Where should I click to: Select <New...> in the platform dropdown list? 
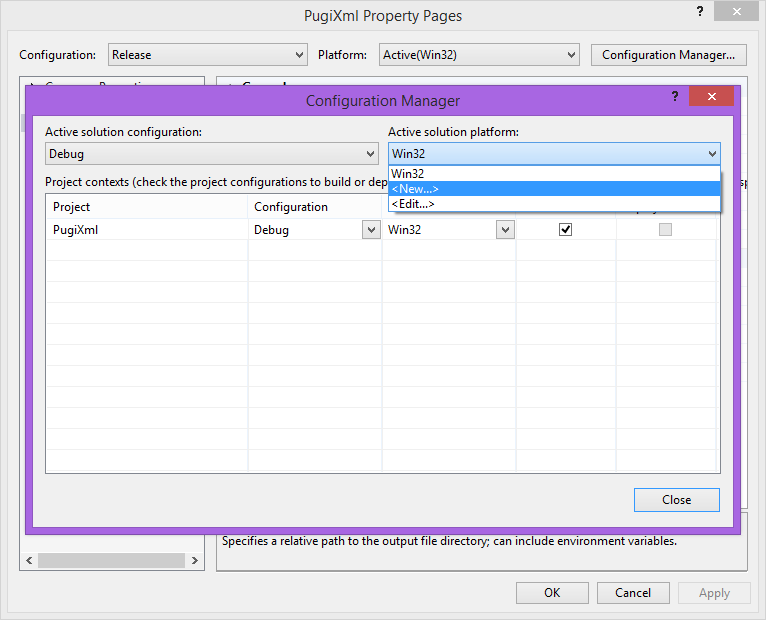554,189
